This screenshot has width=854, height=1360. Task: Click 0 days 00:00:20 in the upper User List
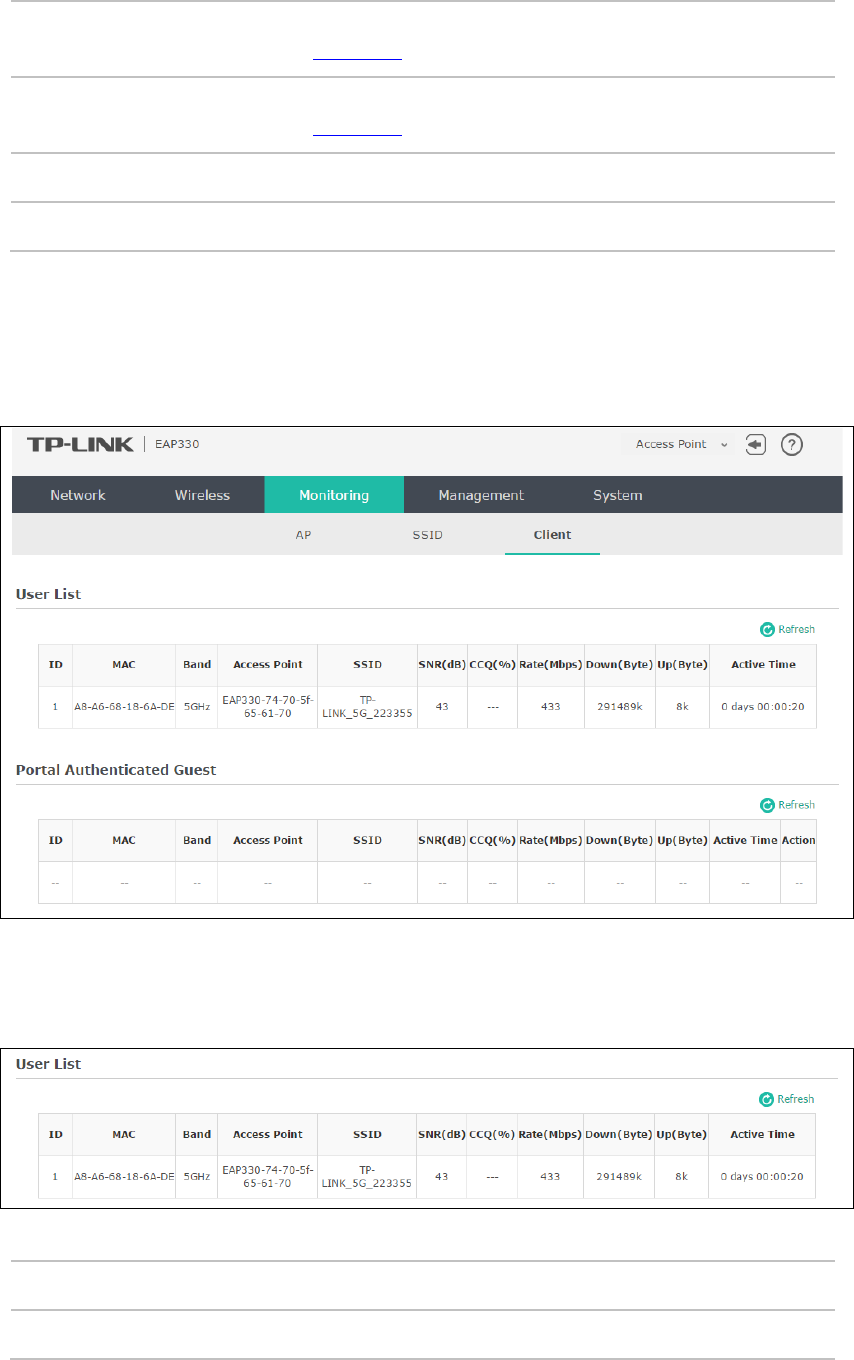762,707
